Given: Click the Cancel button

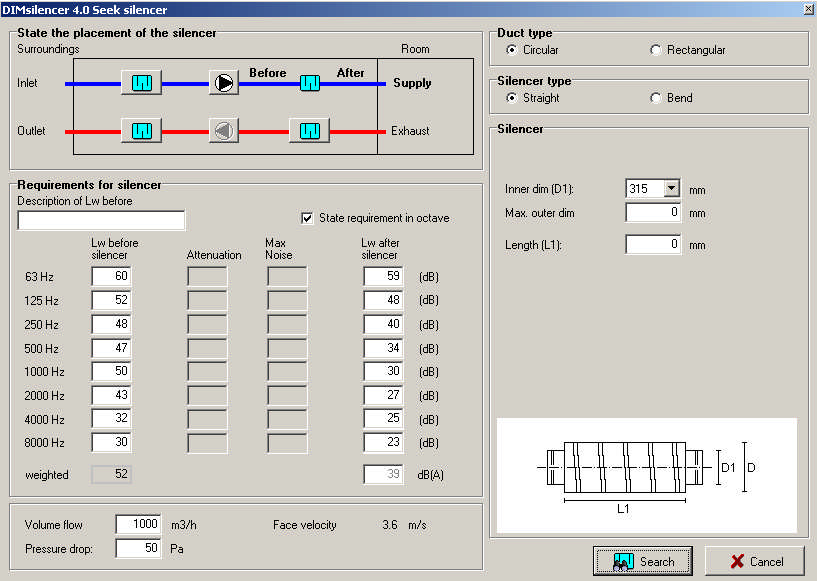Looking at the screenshot, I should click(x=755, y=561).
